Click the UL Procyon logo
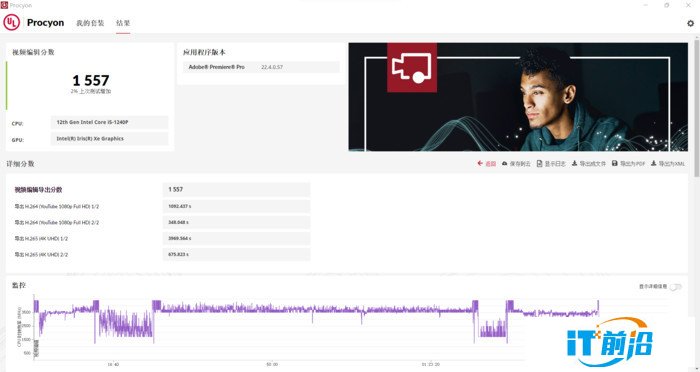This screenshot has height=372, width=700. tap(12, 22)
